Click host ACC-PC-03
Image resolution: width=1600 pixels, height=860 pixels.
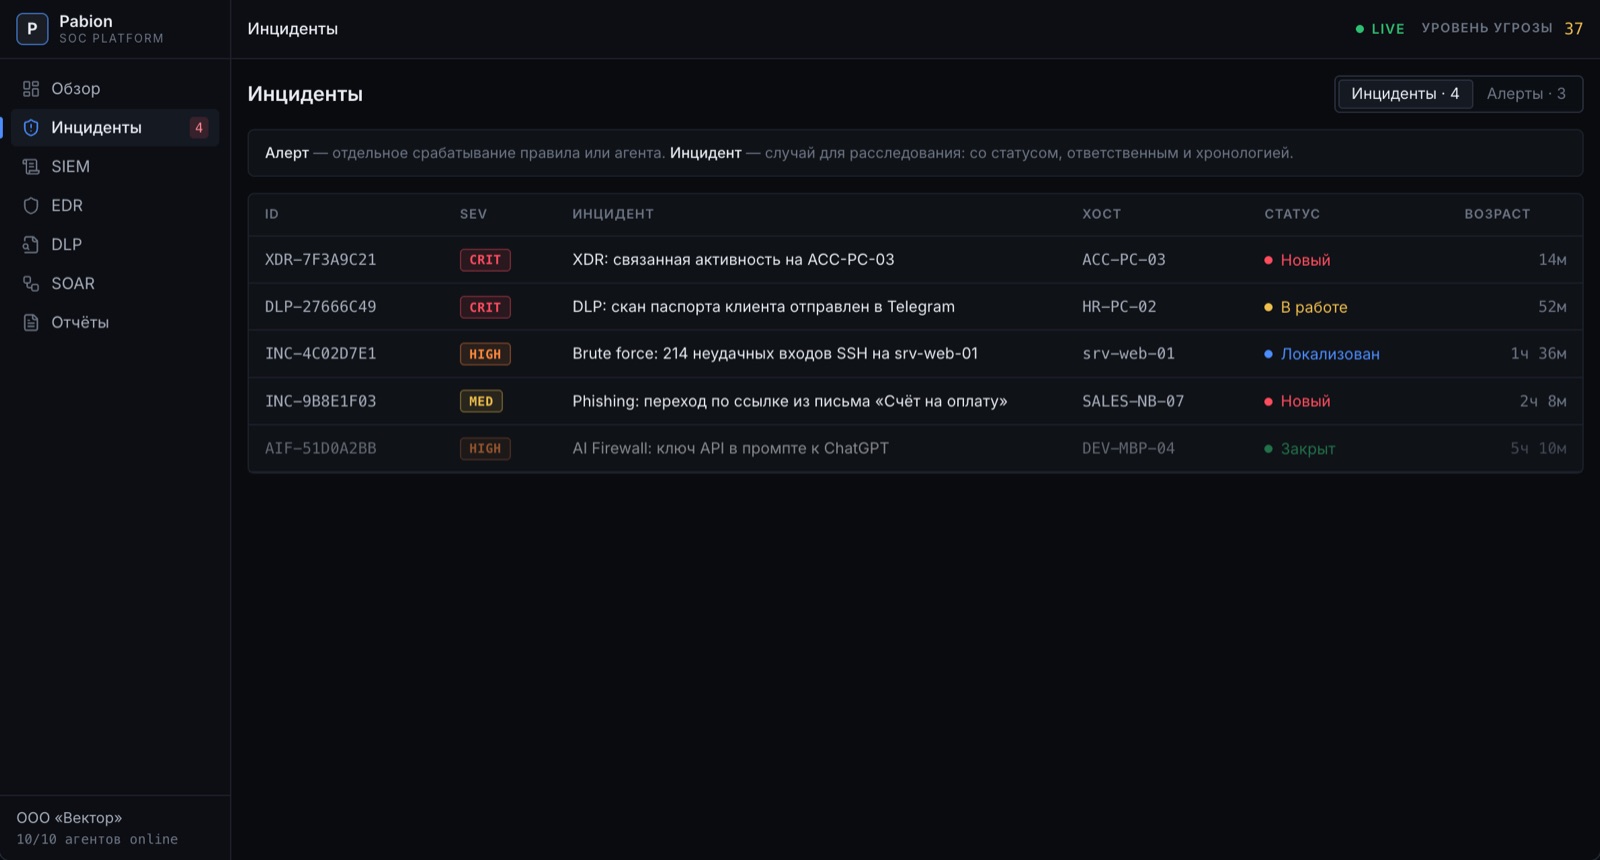[1124, 260]
